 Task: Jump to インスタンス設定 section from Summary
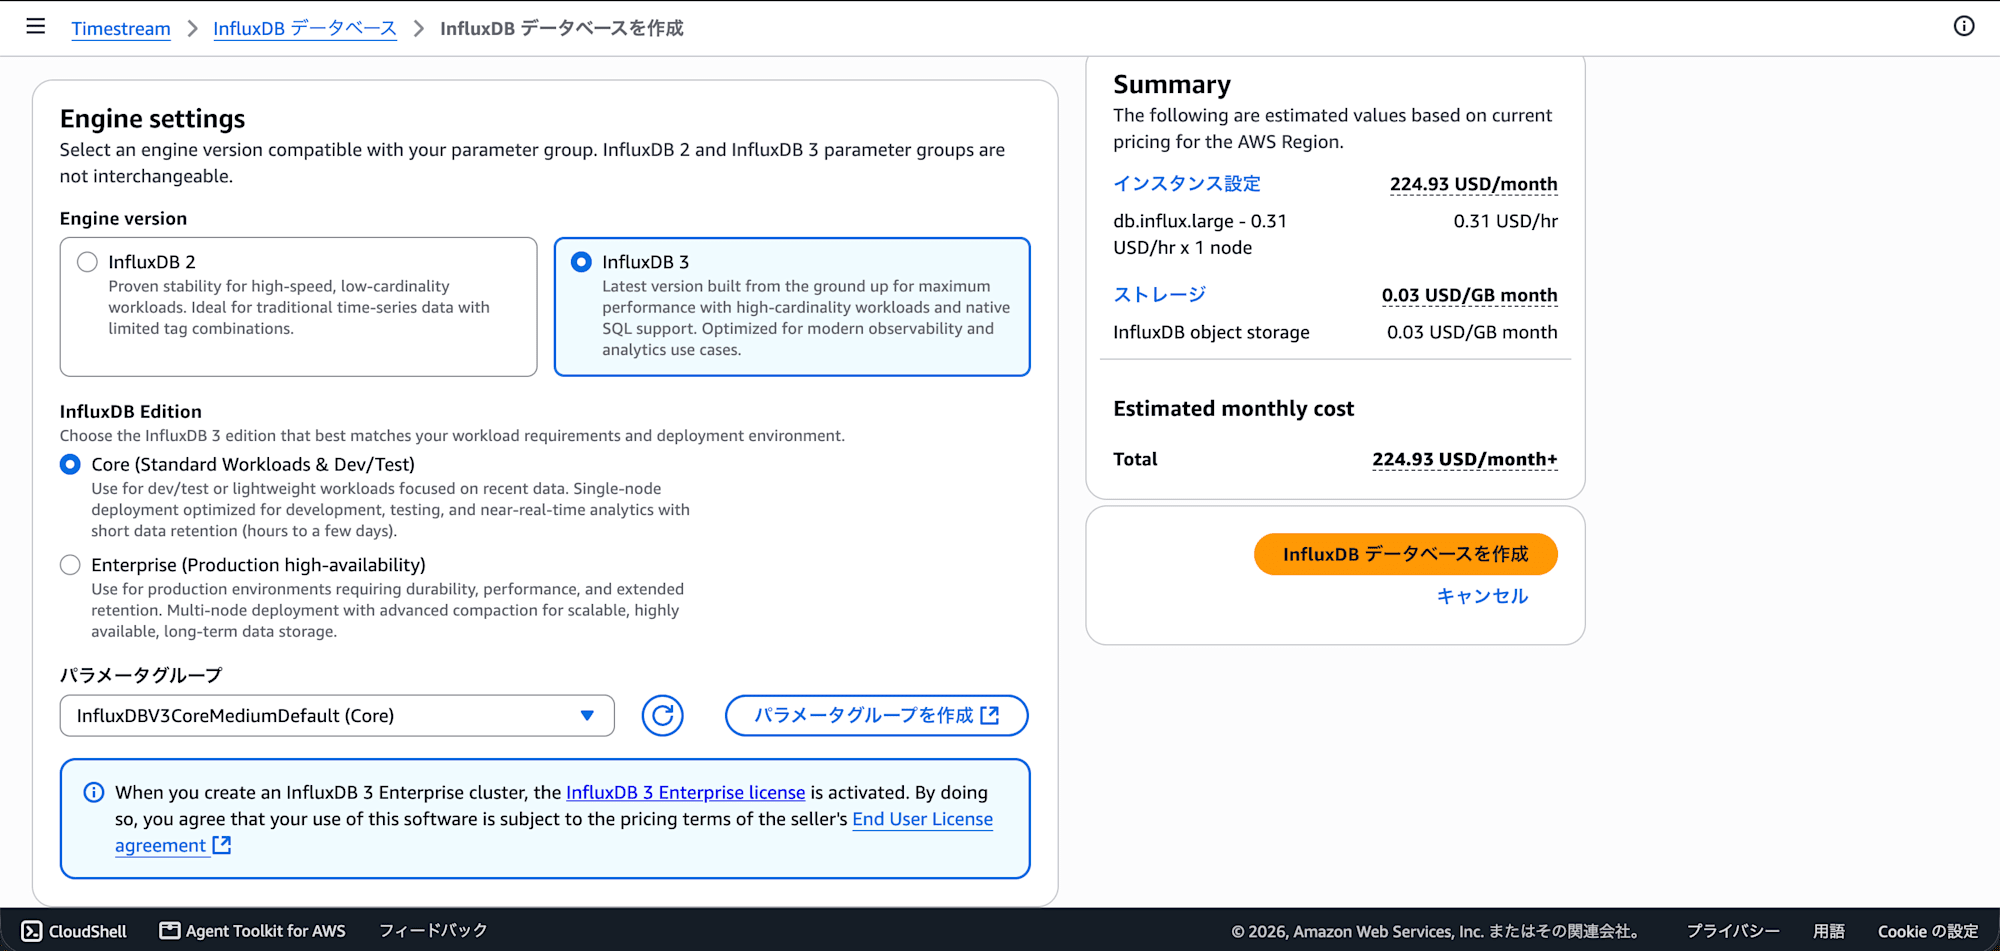(x=1187, y=184)
